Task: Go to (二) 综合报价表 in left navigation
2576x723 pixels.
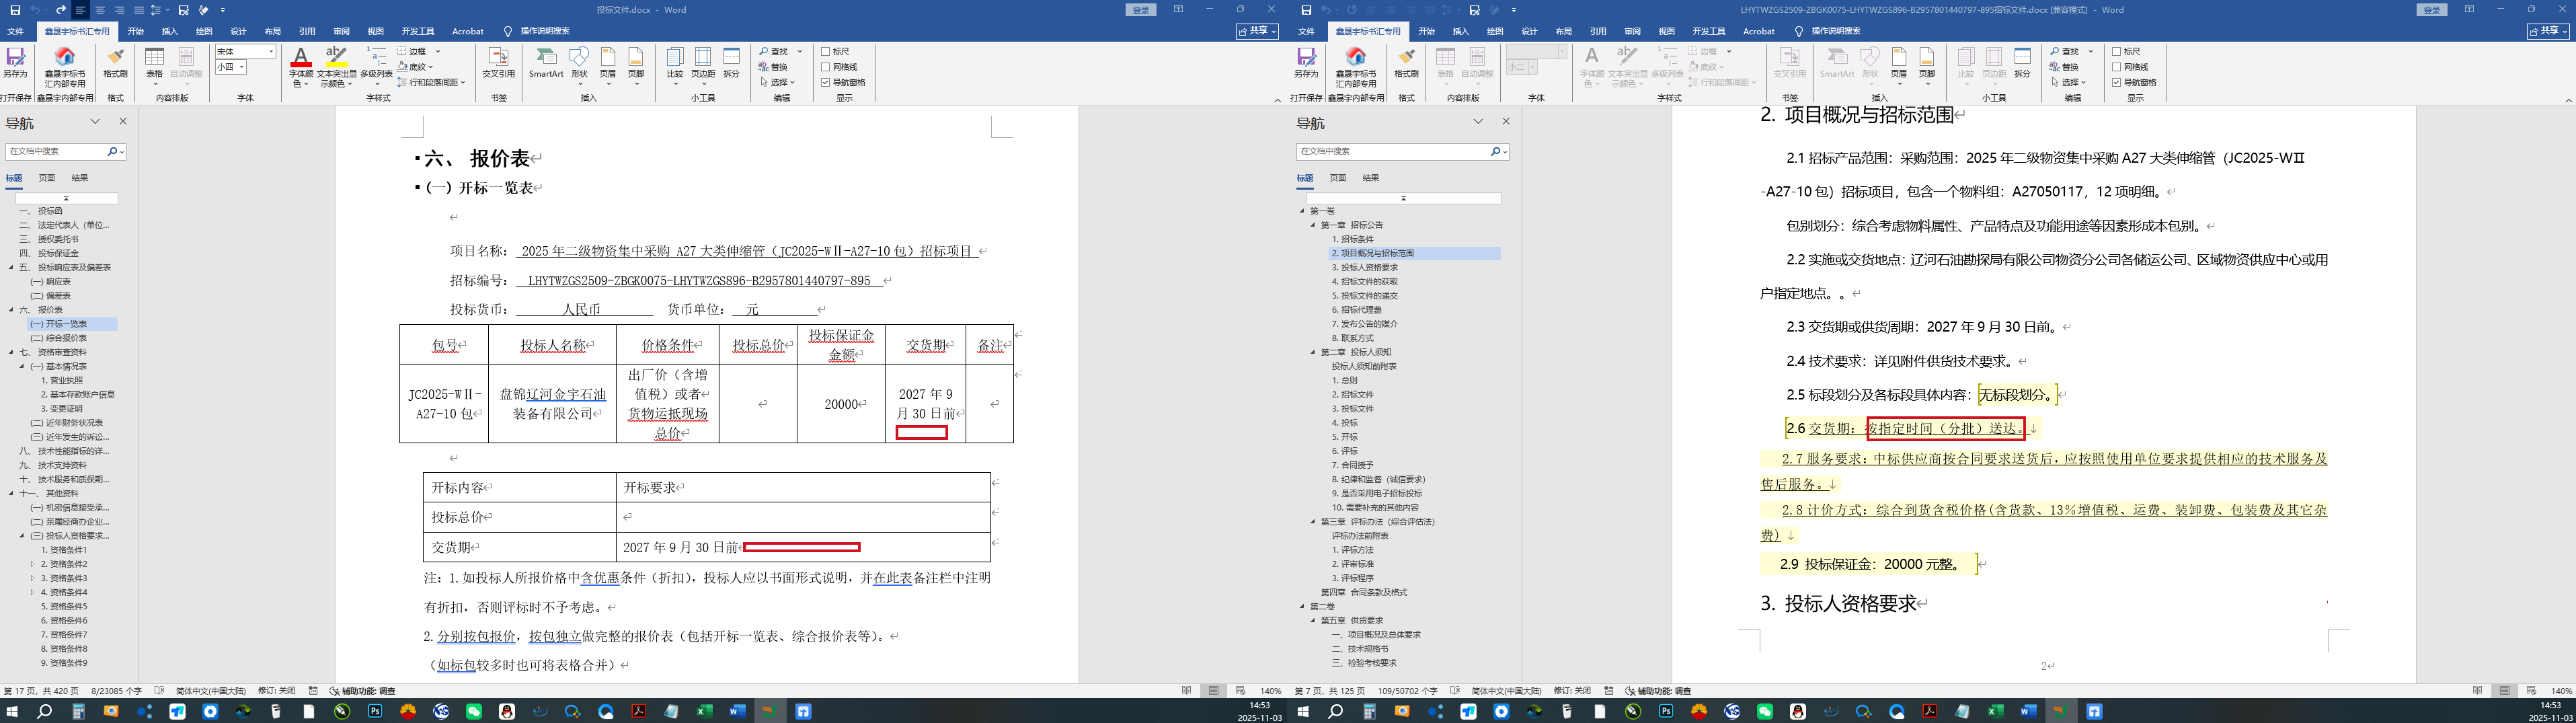Action: (x=59, y=338)
